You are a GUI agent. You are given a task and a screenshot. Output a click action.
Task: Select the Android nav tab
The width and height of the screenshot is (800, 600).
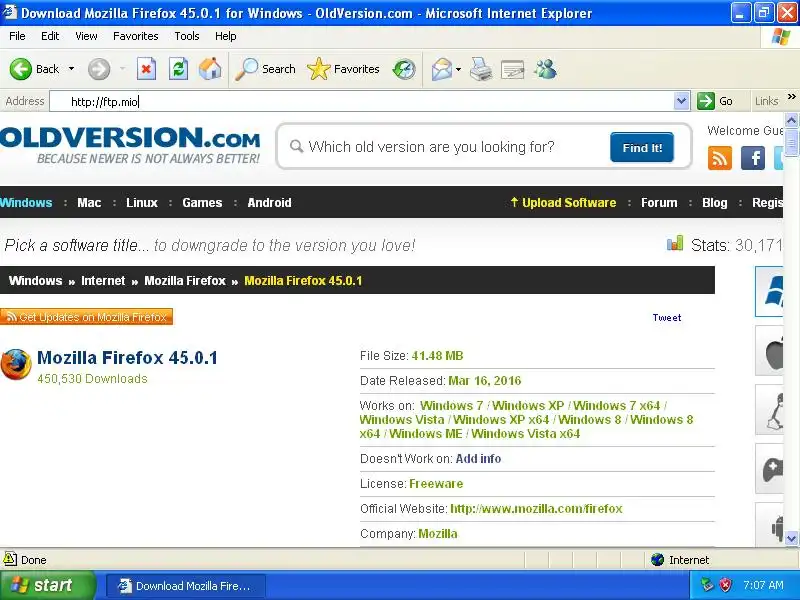point(269,203)
